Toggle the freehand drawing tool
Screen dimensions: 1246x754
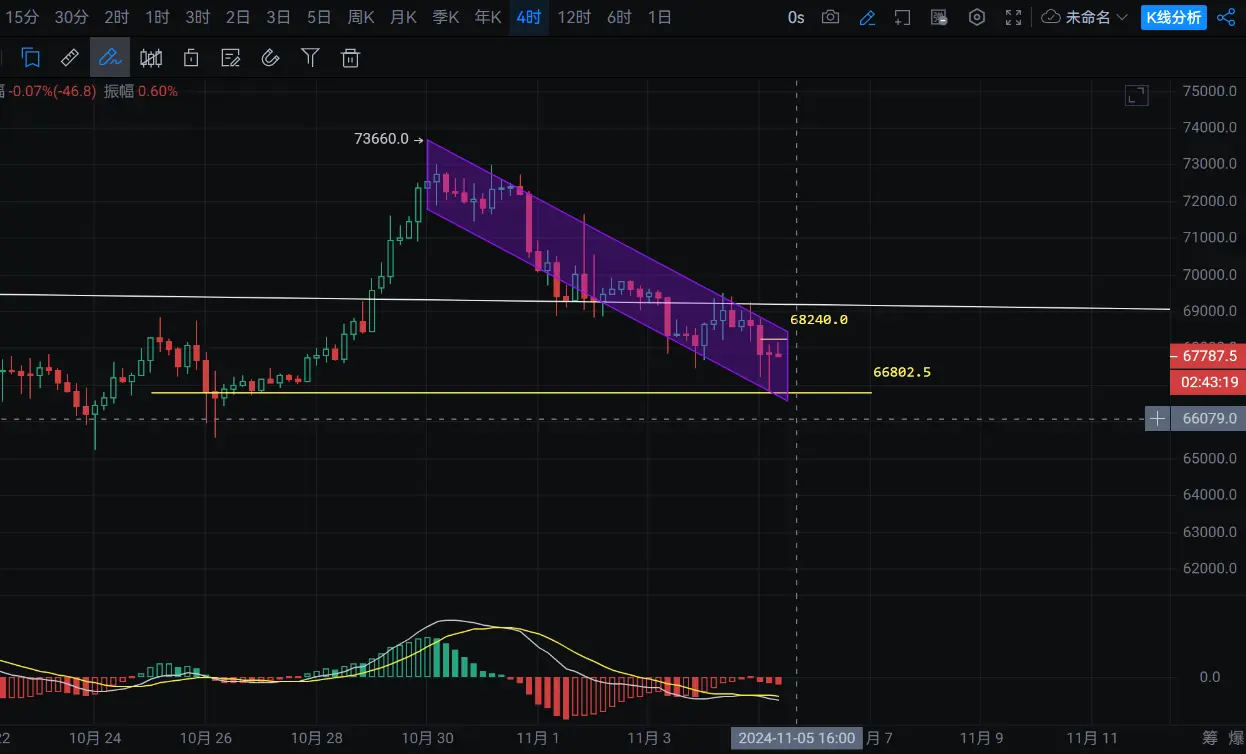tap(109, 58)
